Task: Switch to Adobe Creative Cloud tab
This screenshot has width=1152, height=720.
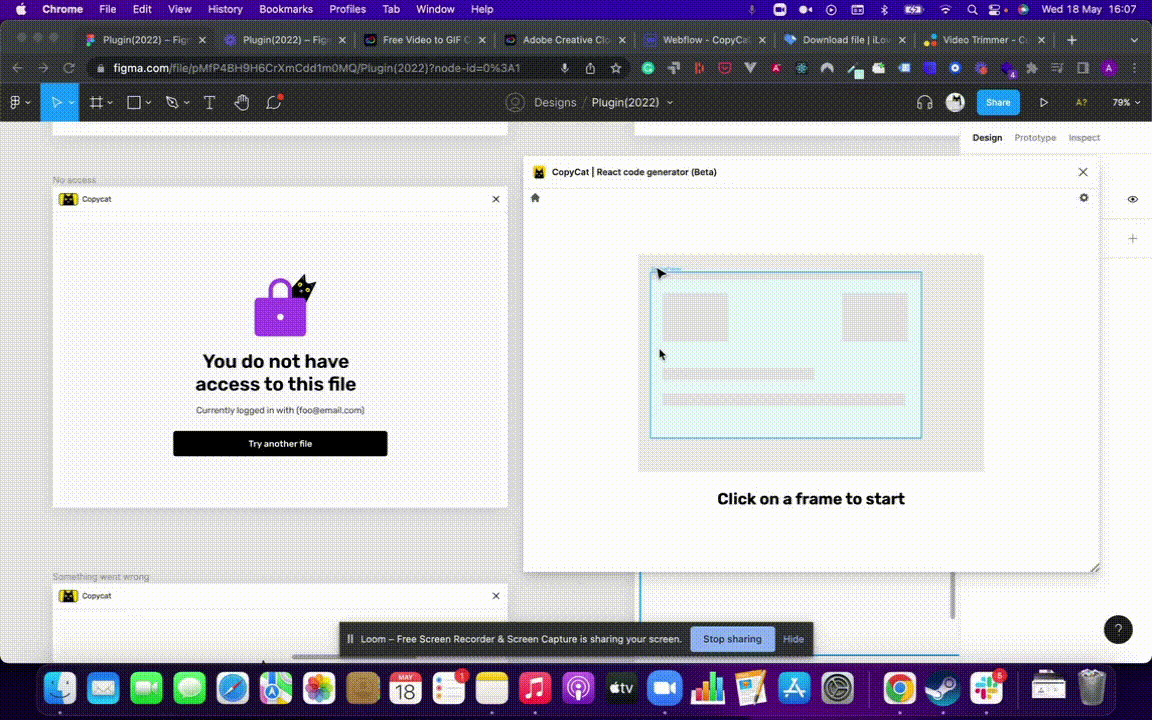Action: click(566, 40)
